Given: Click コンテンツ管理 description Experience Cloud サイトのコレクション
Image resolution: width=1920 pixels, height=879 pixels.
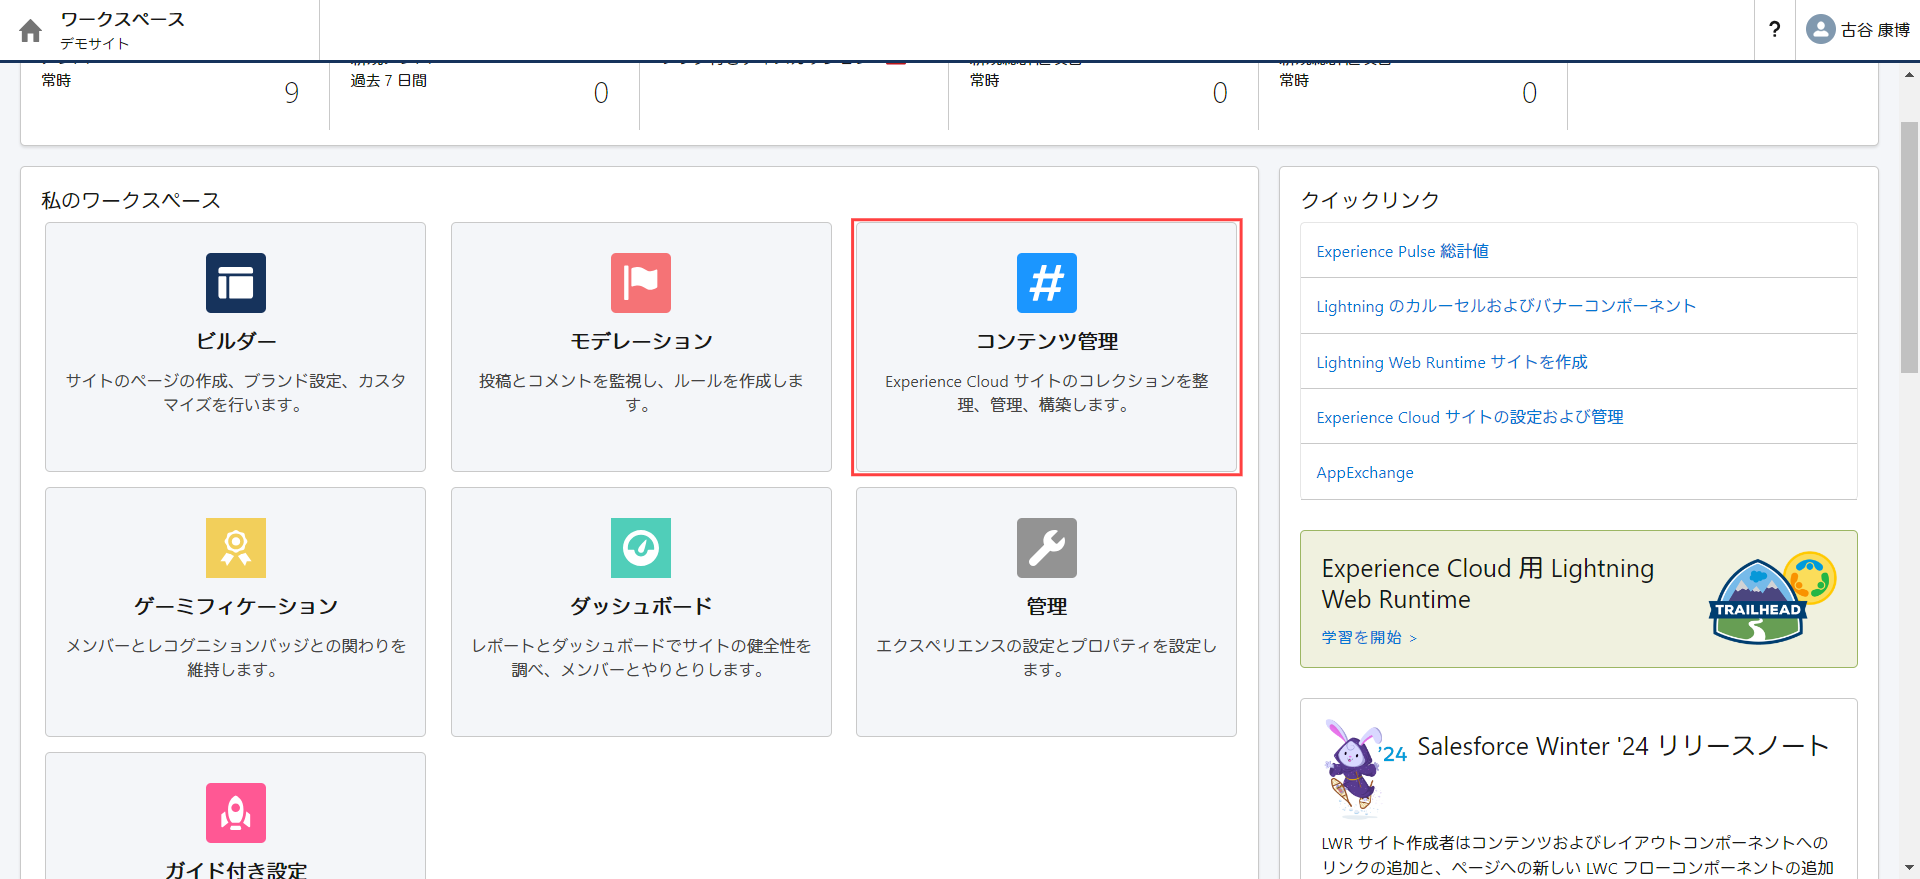Looking at the screenshot, I should coord(1047,393).
